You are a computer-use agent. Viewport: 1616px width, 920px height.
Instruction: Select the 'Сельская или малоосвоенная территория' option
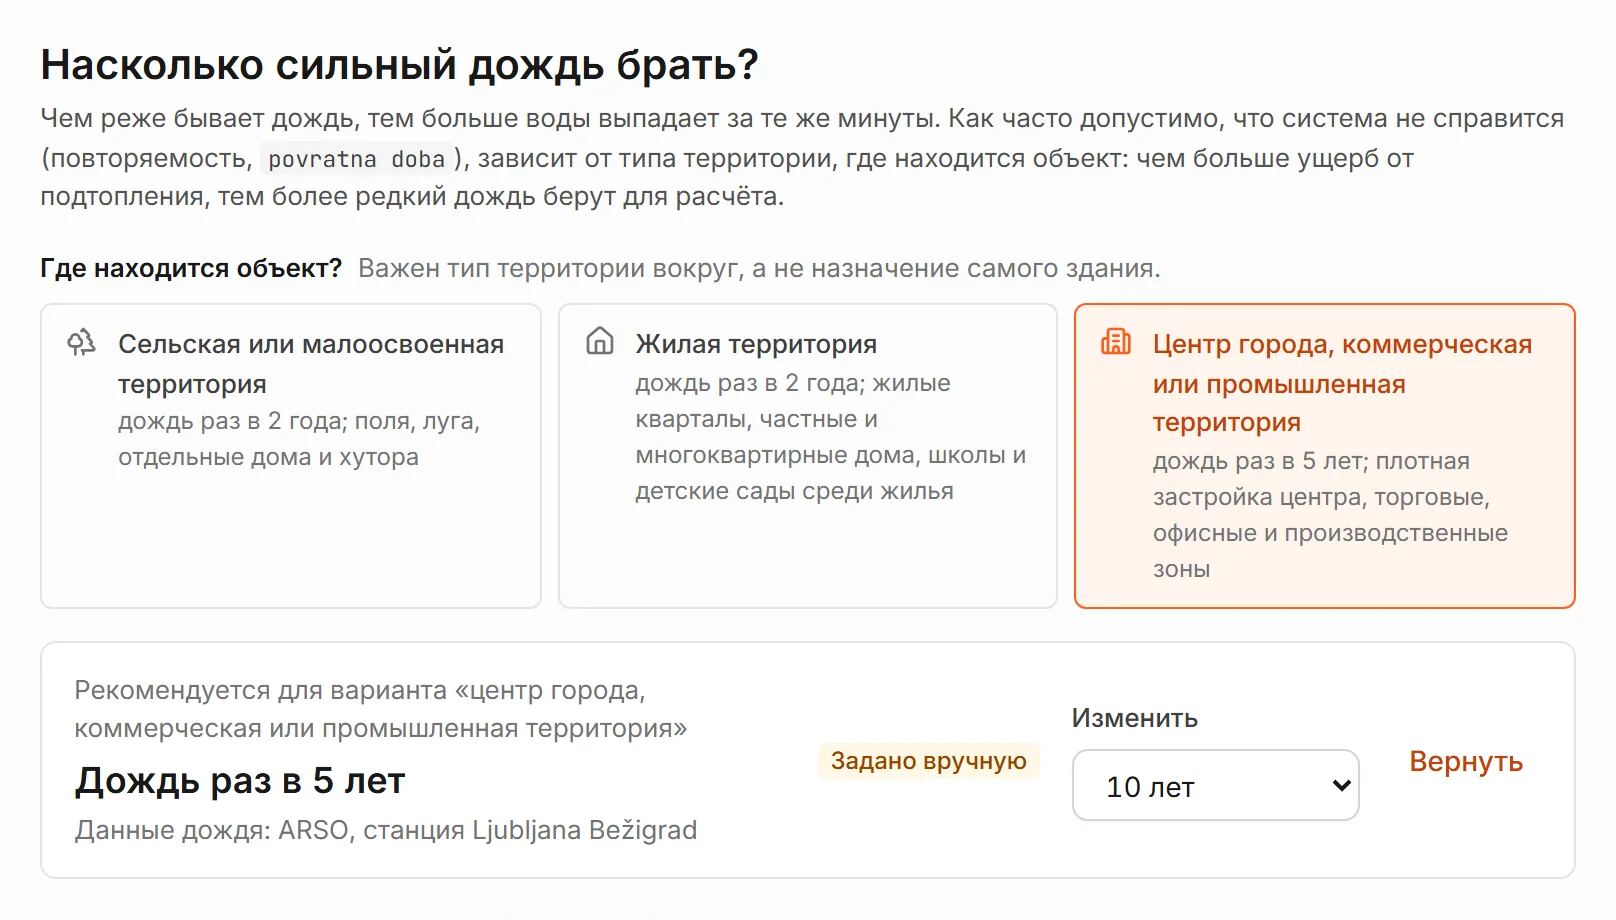(x=291, y=456)
